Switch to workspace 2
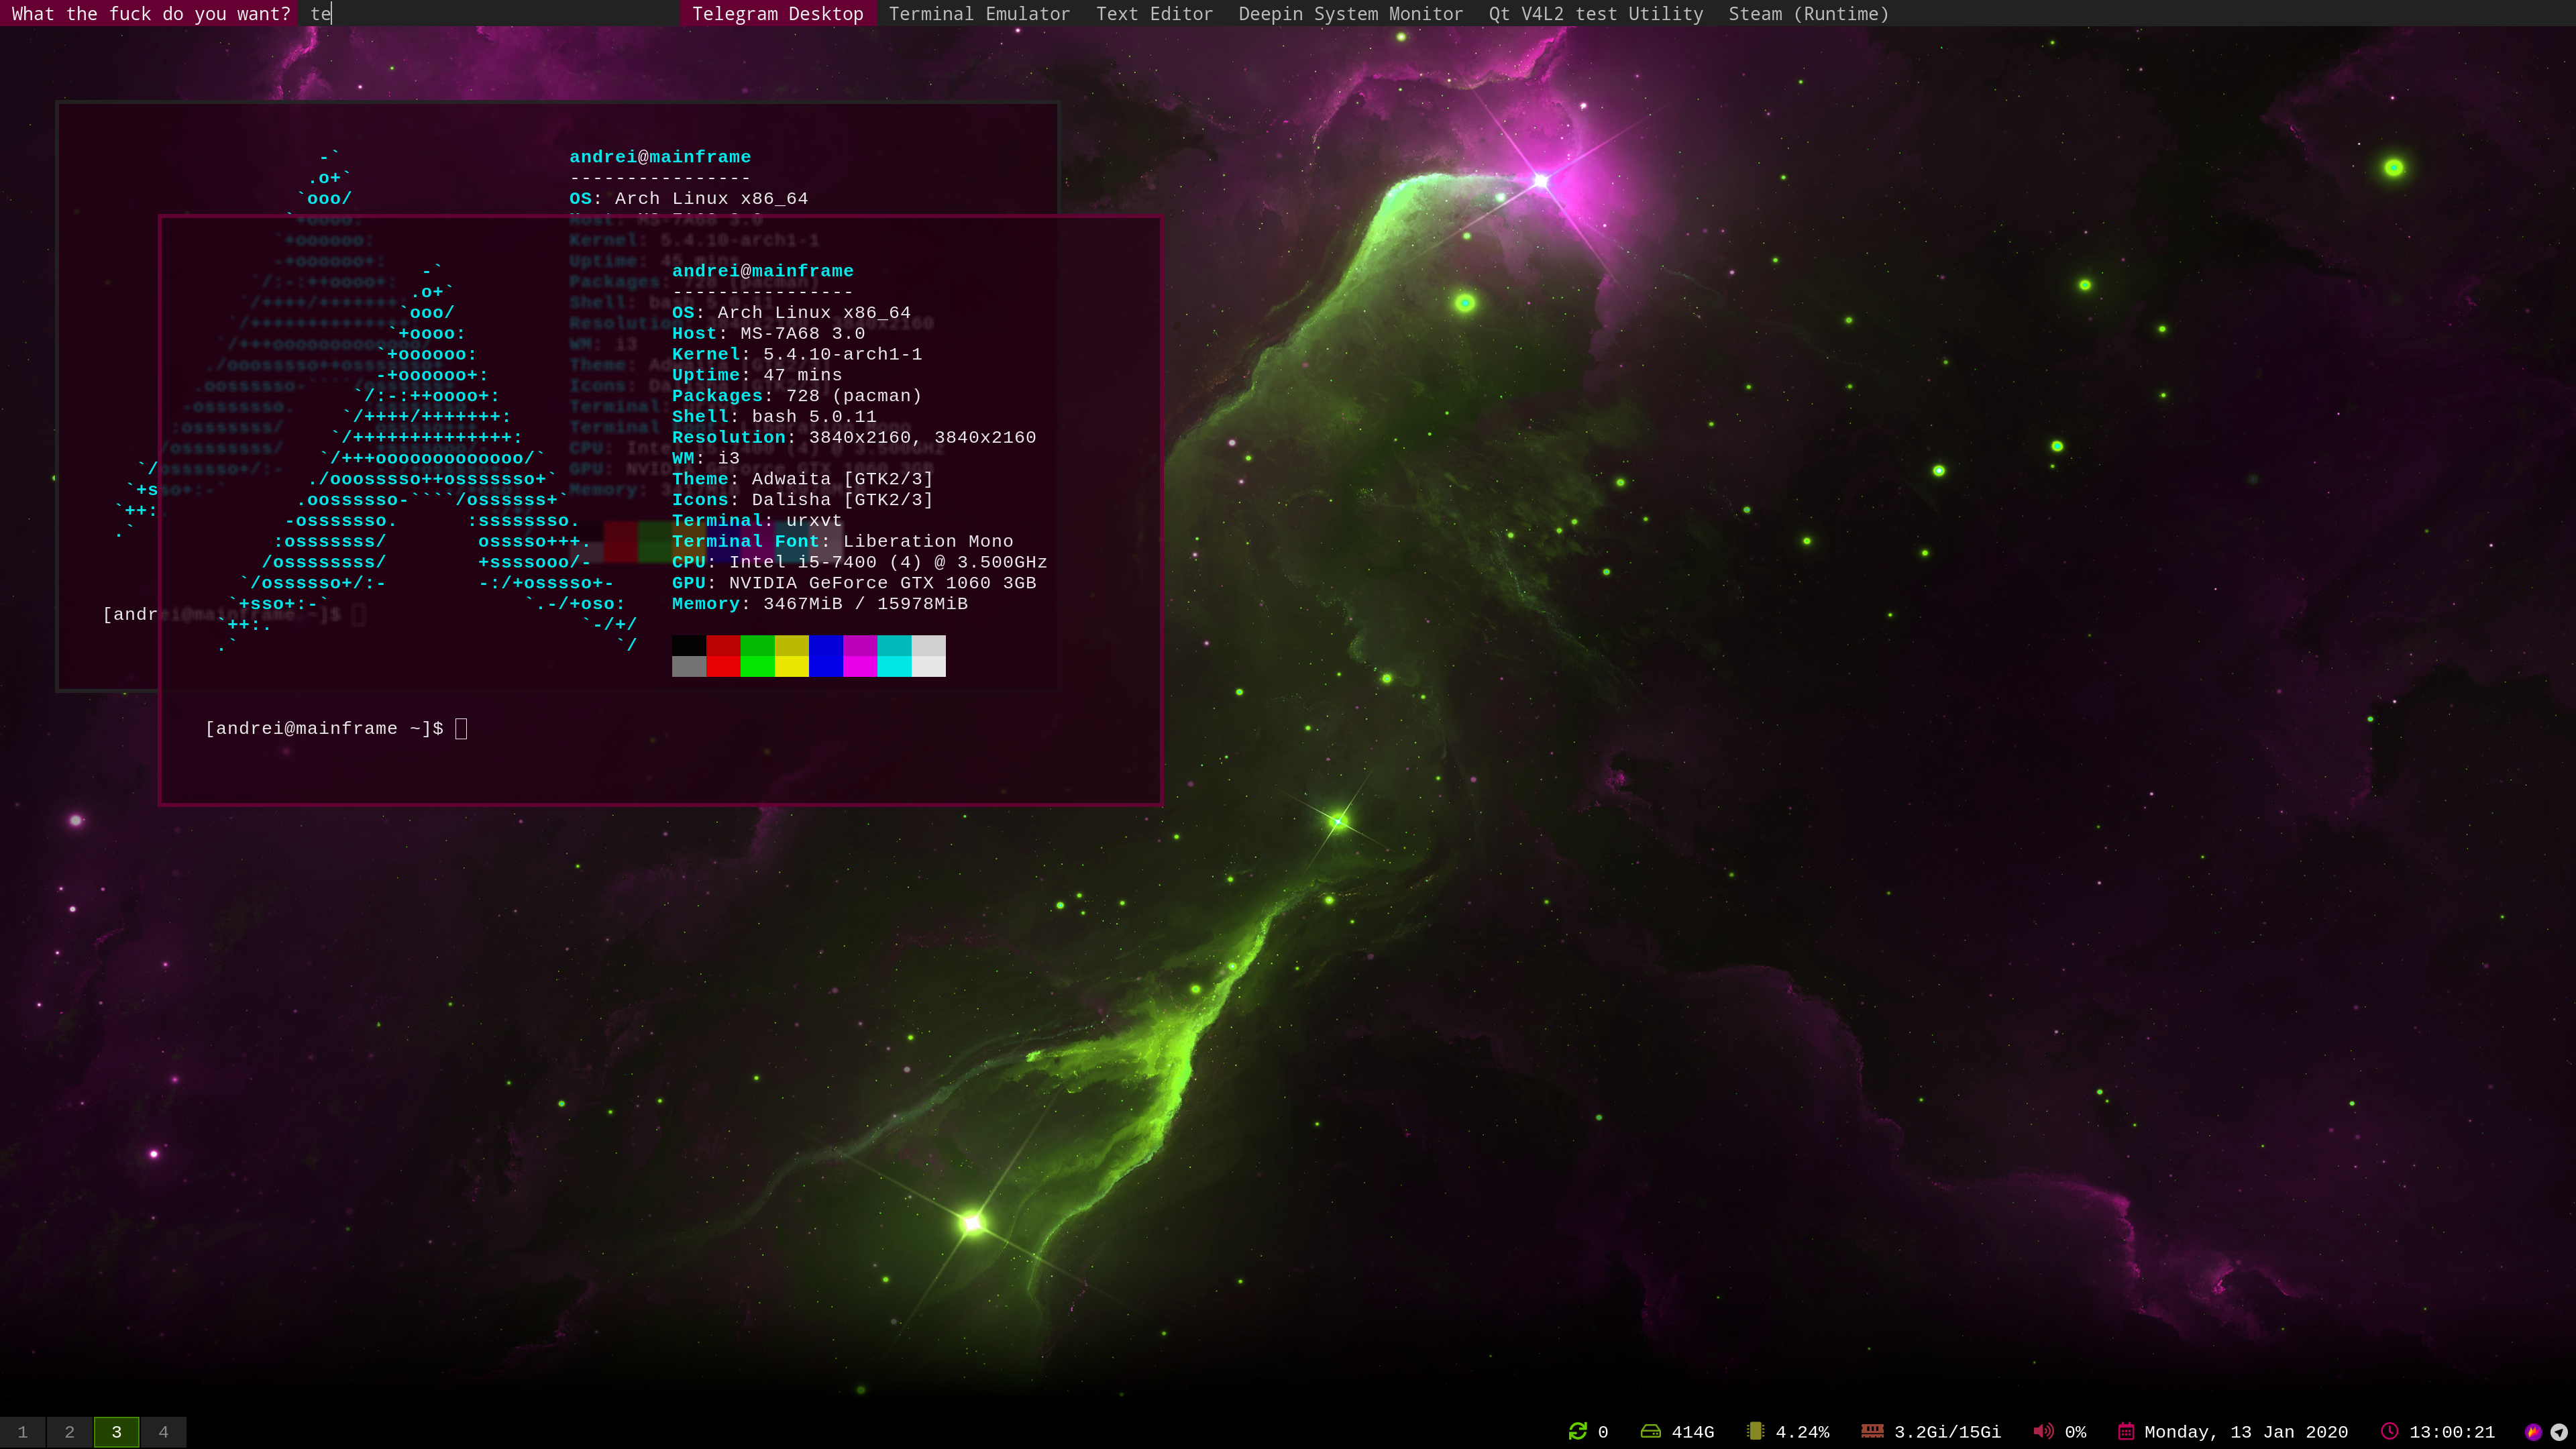This screenshot has width=2576, height=1449. [70, 1432]
